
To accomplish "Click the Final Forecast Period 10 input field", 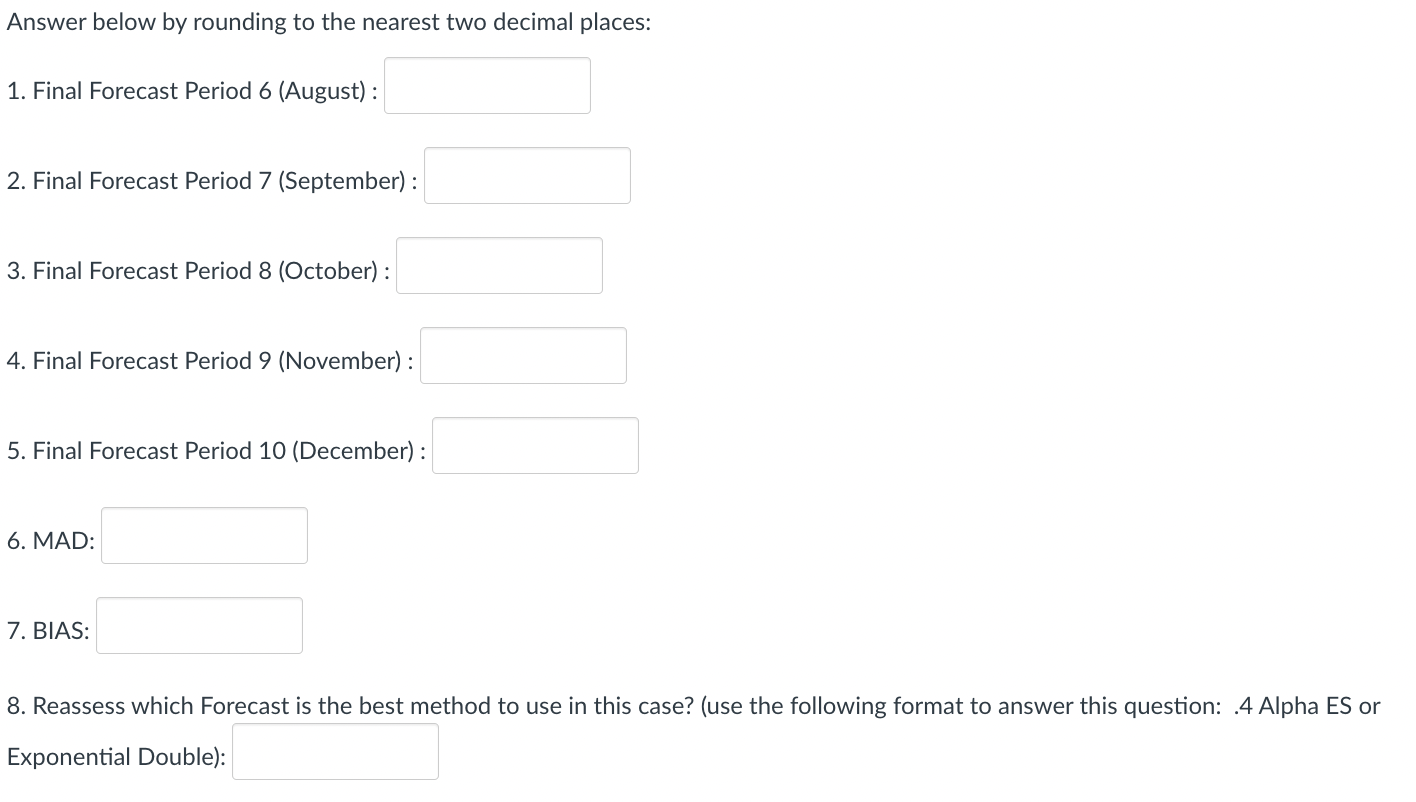I will click(x=535, y=445).
